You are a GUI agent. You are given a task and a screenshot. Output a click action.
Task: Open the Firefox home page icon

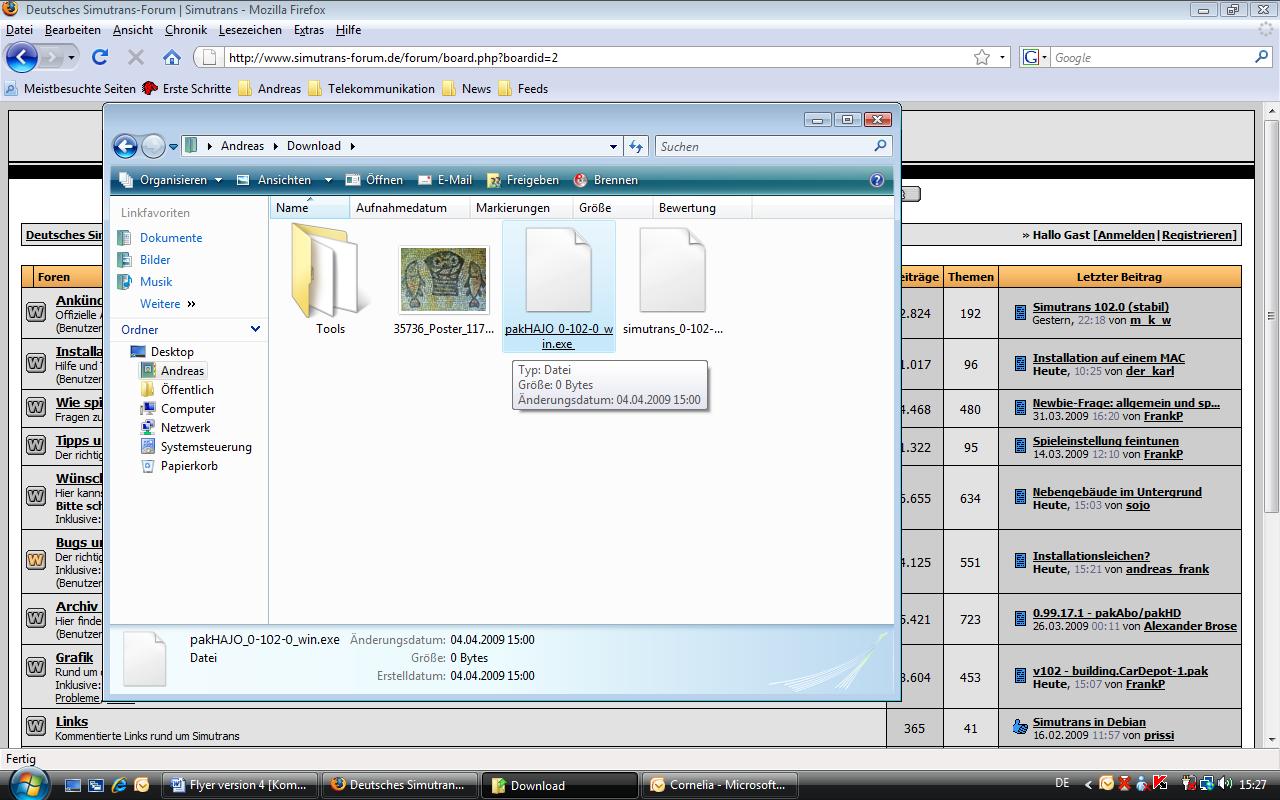click(172, 57)
